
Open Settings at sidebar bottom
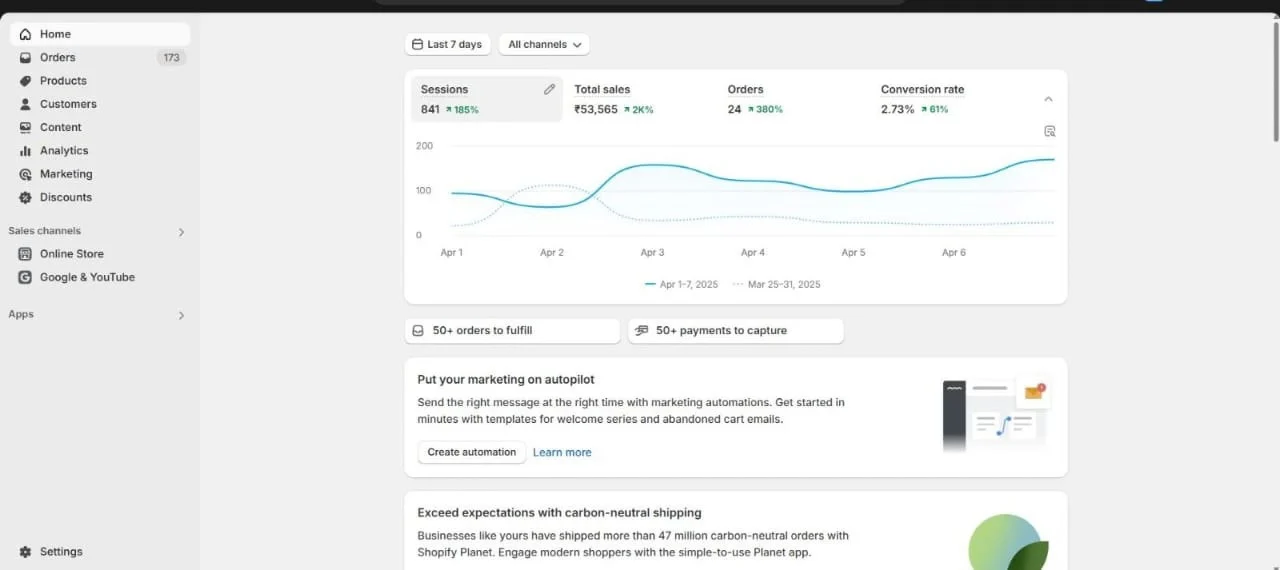point(100,552)
